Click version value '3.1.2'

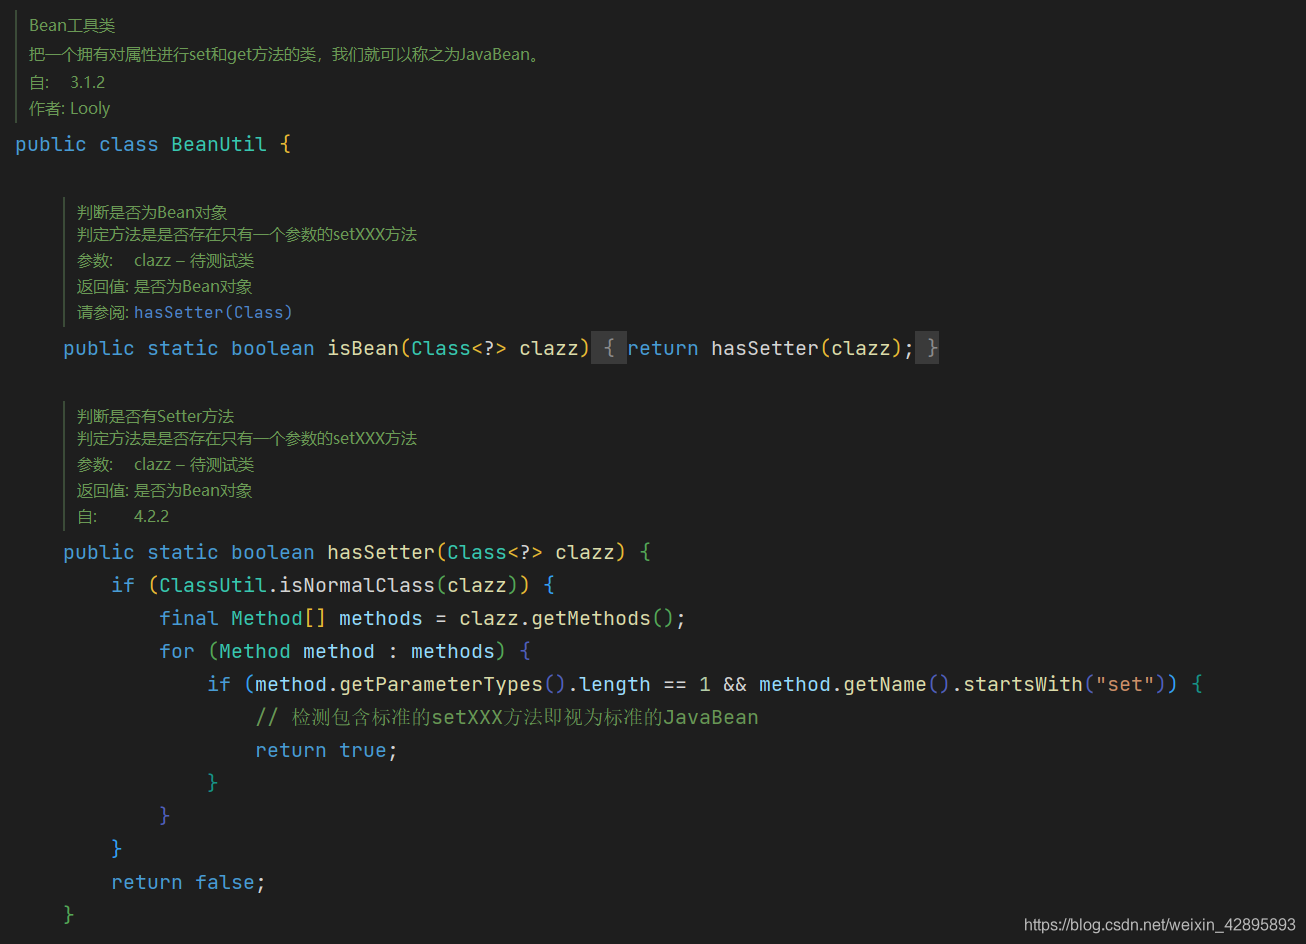point(87,82)
